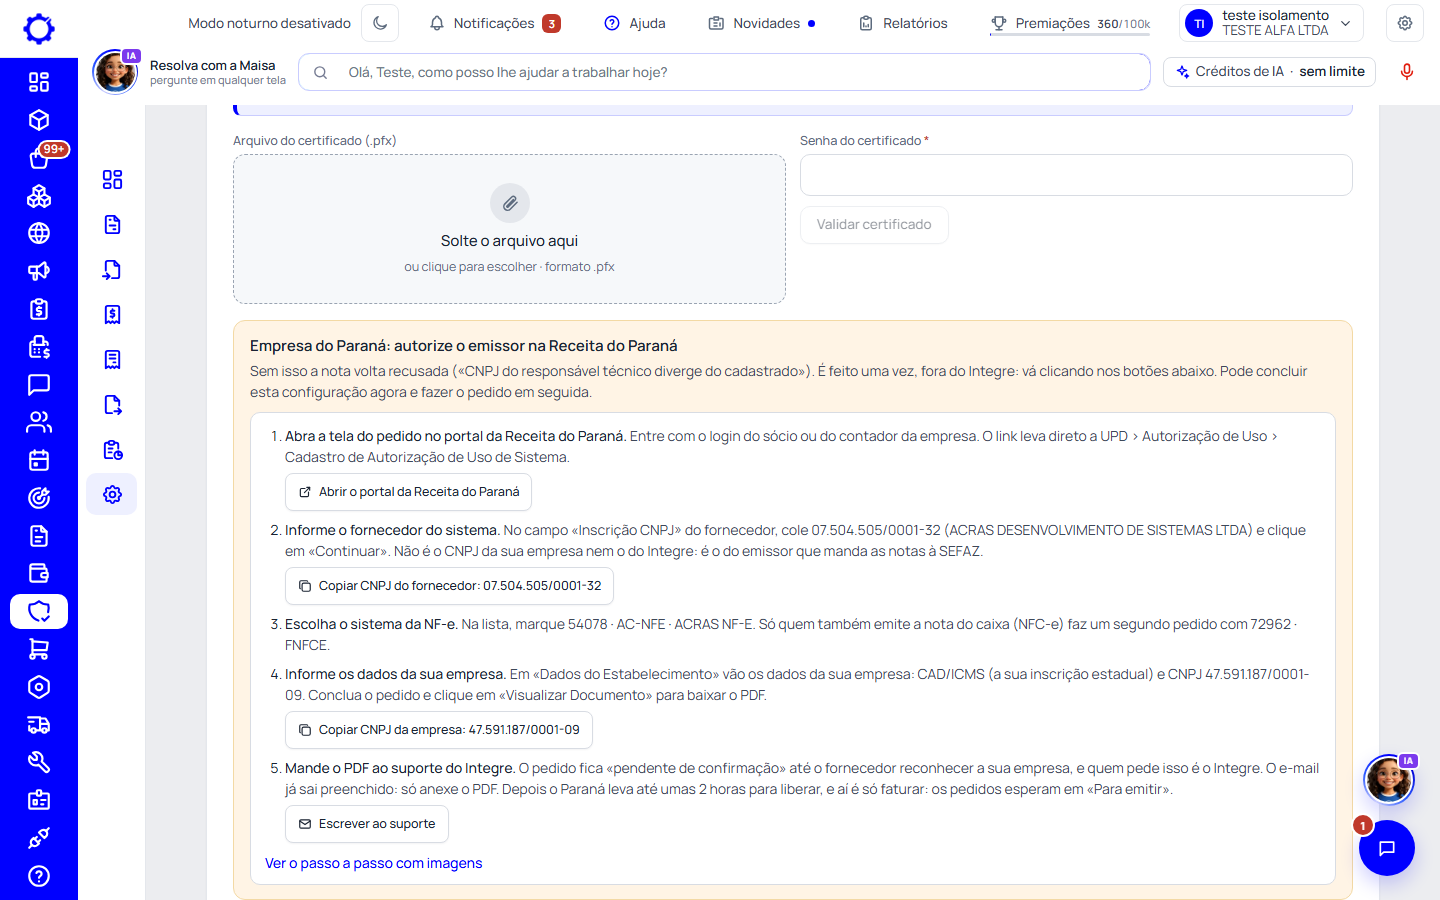Viewport: 1440px width, 900px height.
Task: Open the shopping cart icon in blue sidebar
Action: [x=39, y=649]
